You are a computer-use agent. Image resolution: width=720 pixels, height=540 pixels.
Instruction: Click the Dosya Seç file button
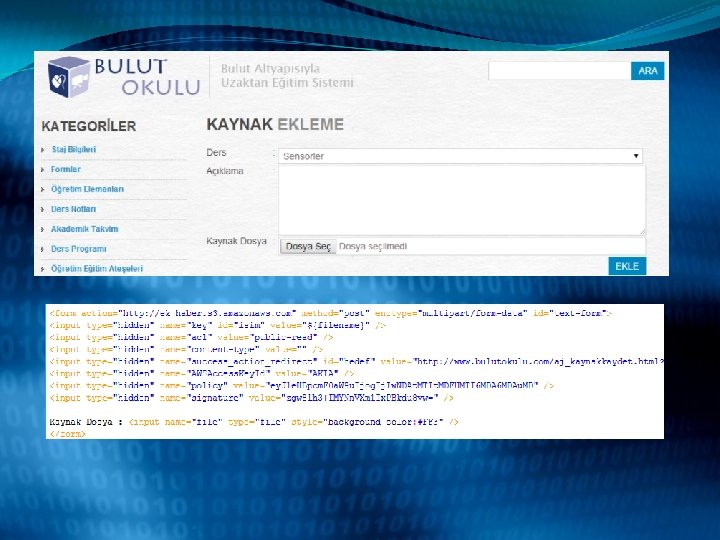point(308,247)
